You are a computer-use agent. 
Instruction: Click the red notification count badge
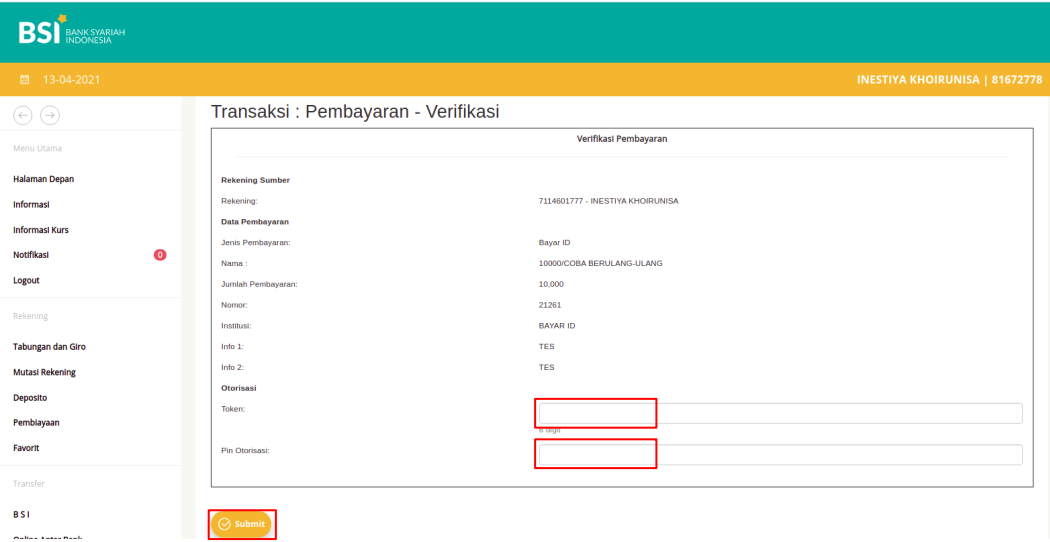[160, 255]
